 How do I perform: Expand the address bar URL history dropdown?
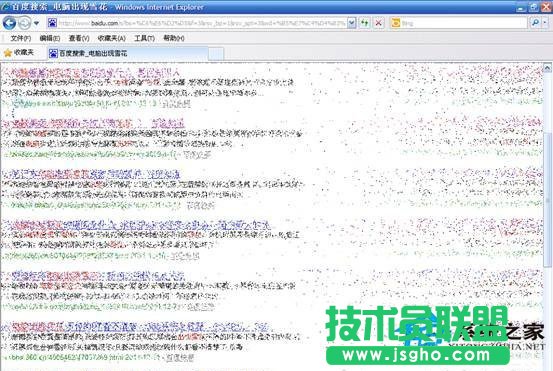pyautogui.click(x=352, y=23)
